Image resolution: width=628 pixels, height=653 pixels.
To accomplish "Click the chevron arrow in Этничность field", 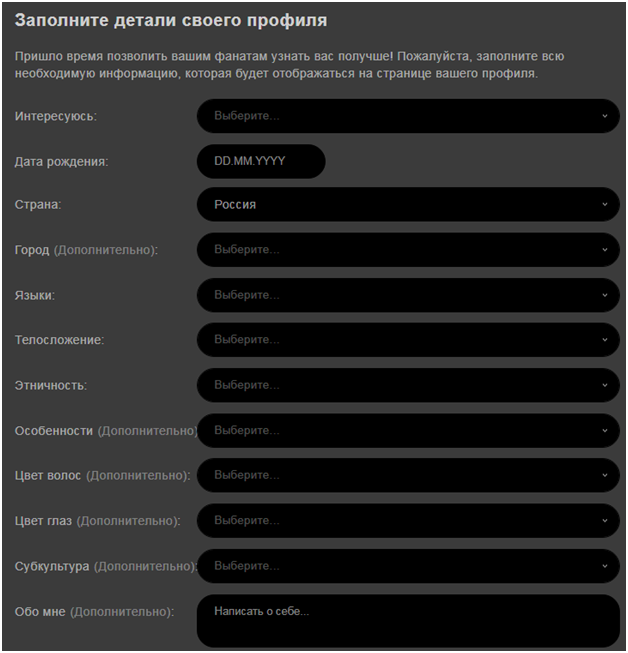I will (605, 385).
